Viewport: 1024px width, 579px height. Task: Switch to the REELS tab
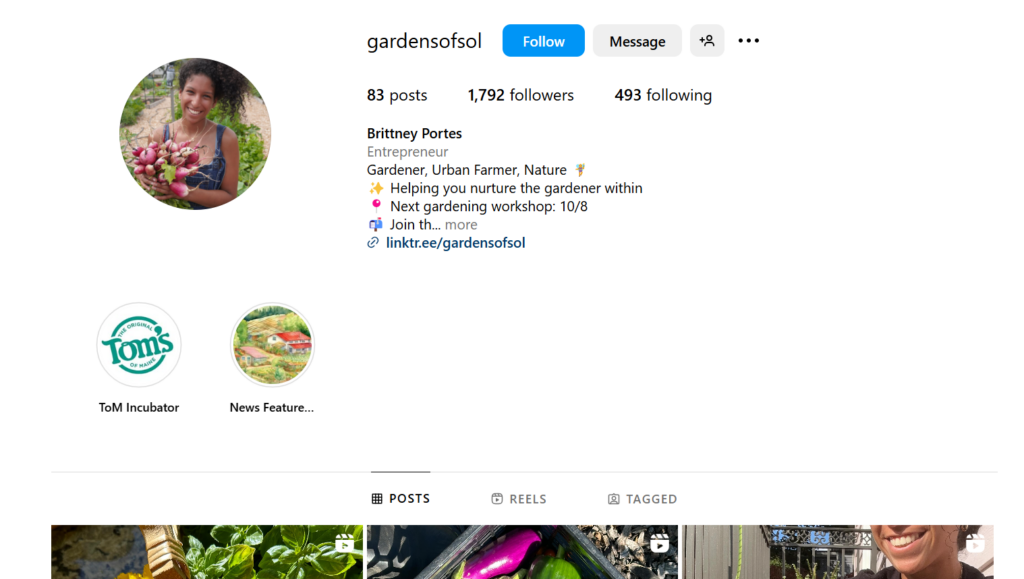519,499
